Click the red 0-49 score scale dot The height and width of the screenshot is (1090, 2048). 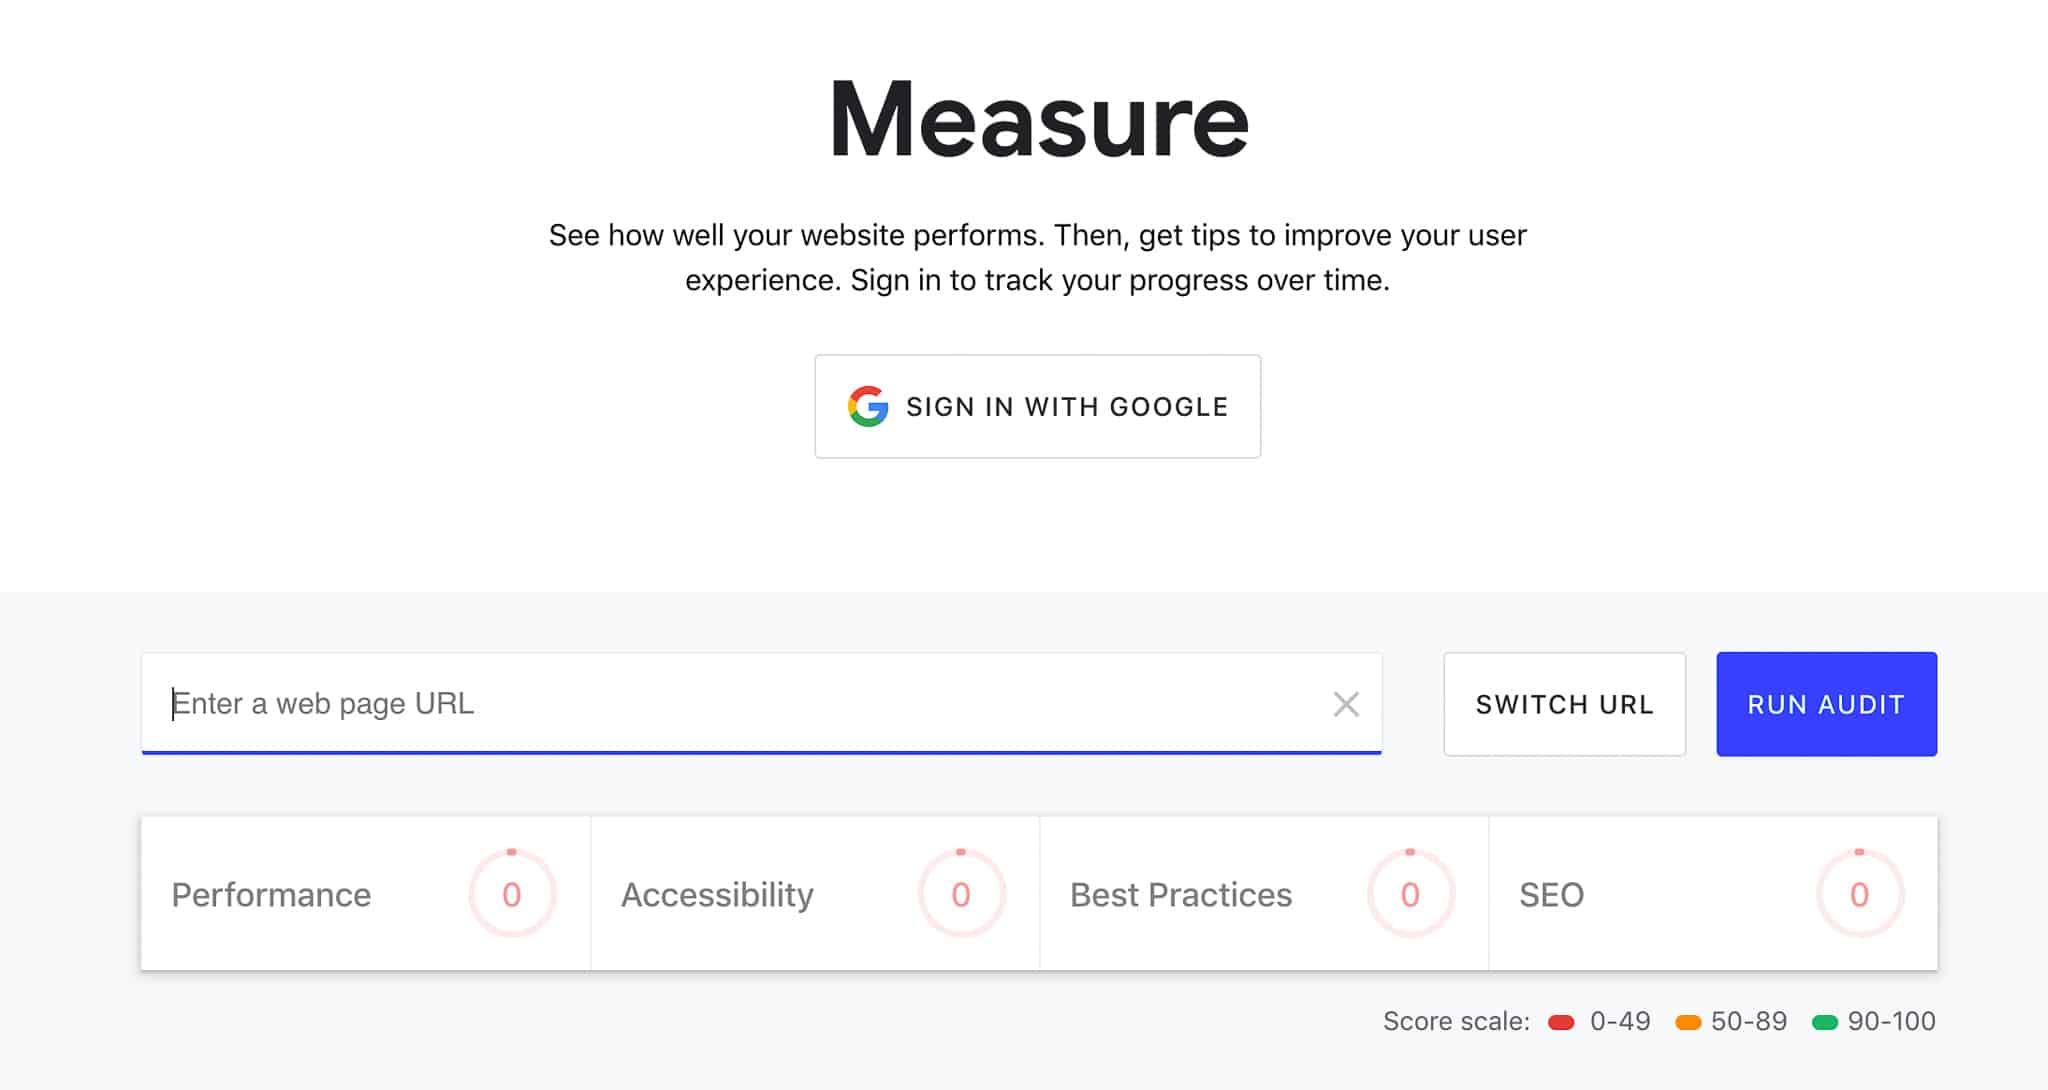click(x=1561, y=1022)
